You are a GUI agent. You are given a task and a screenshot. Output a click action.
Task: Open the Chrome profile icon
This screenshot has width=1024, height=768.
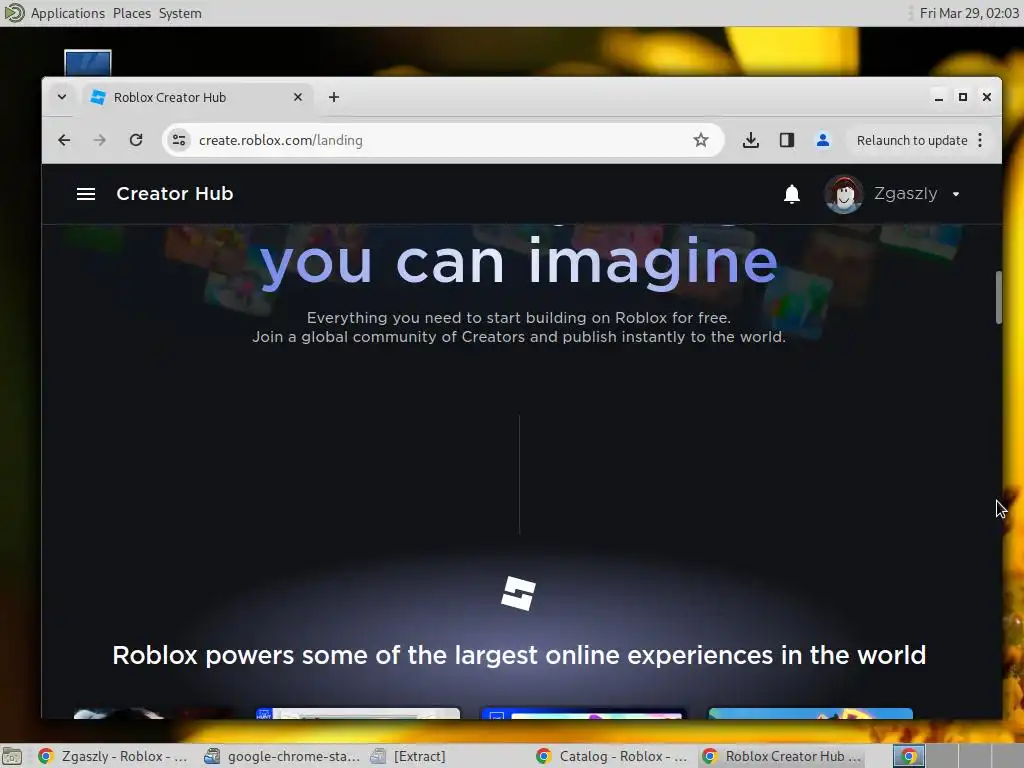(x=823, y=140)
